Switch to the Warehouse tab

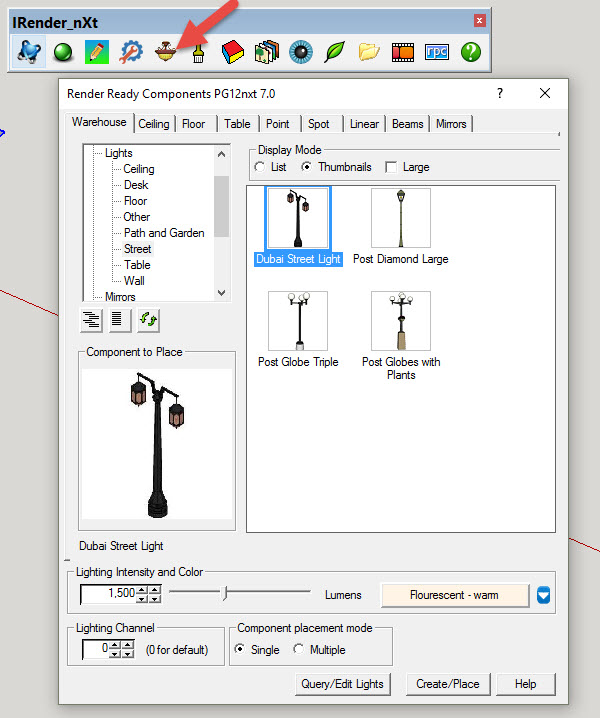point(99,122)
